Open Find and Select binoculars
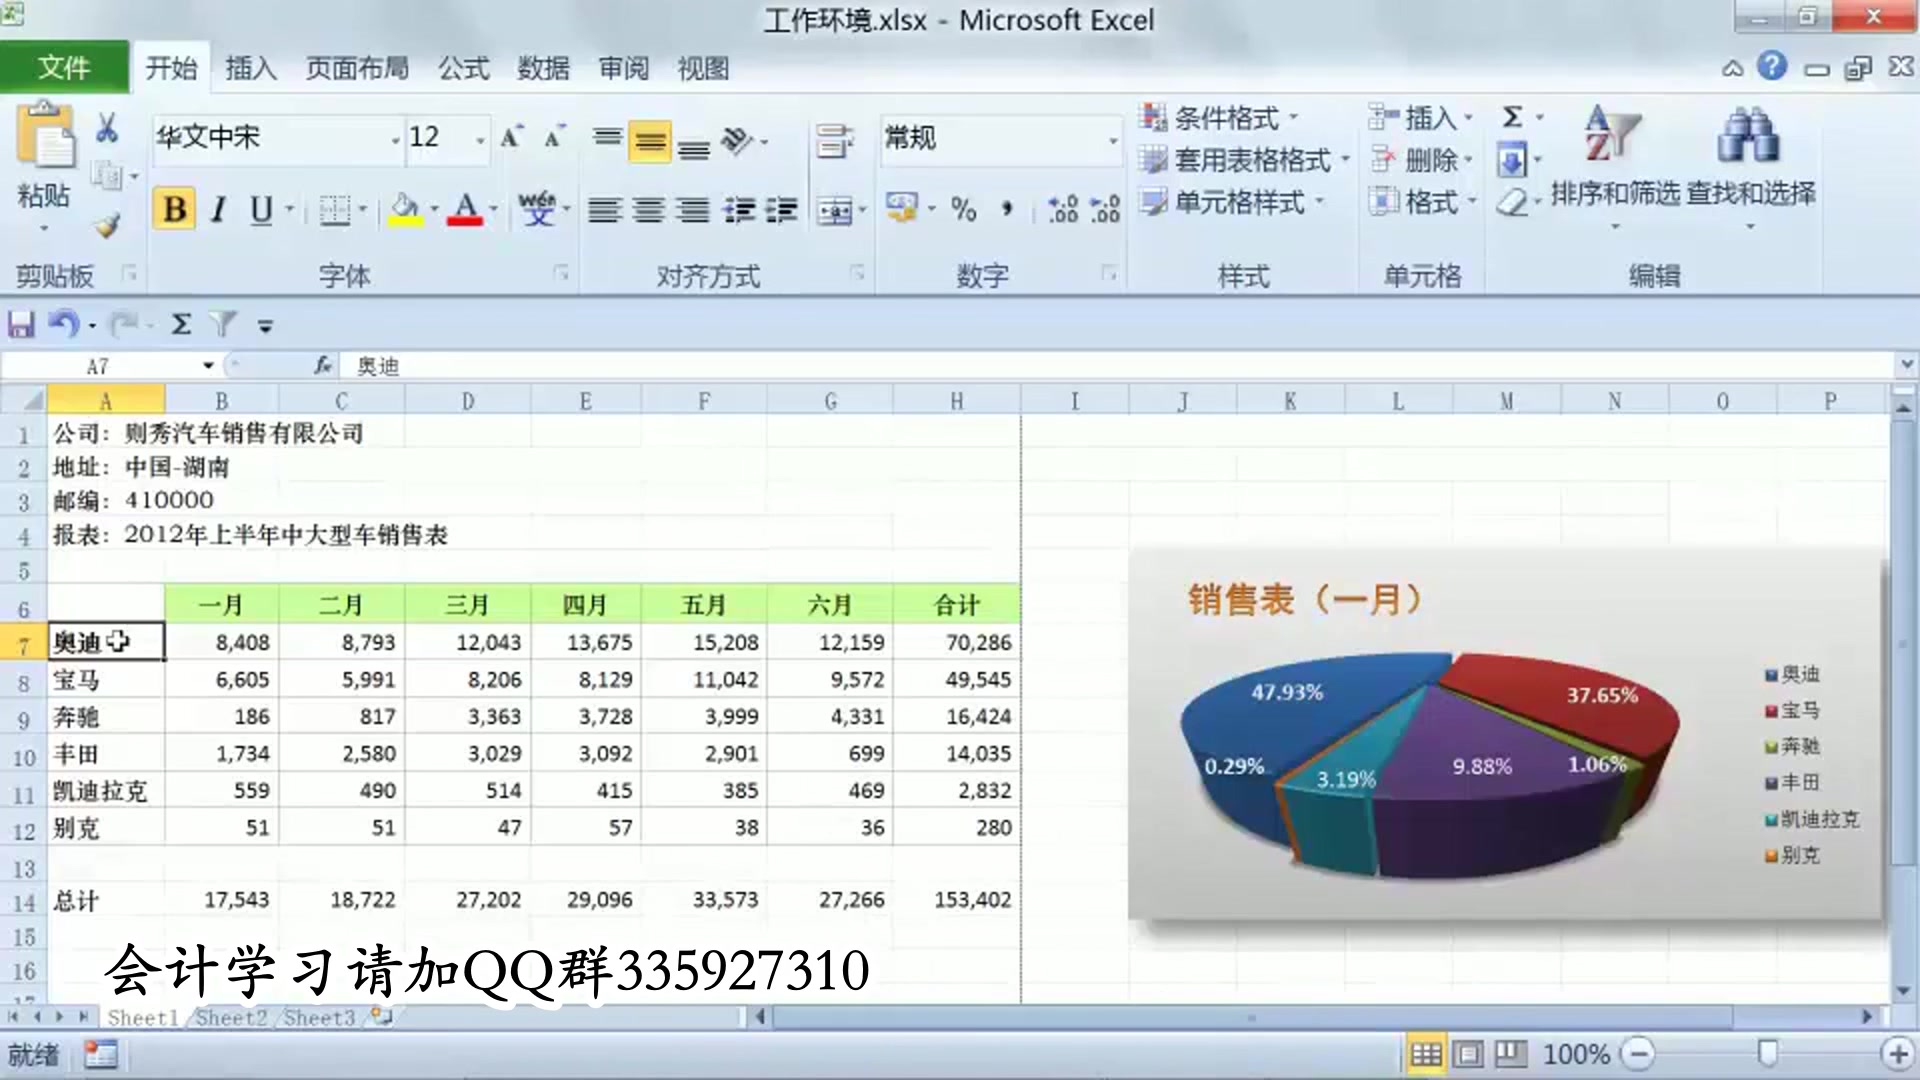Viewport: 1920px width, 1080px height. click(1748, 135)
